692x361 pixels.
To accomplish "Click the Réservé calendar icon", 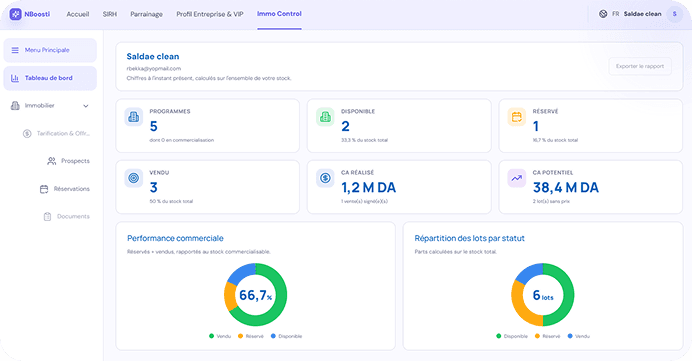I will (516, 117).
